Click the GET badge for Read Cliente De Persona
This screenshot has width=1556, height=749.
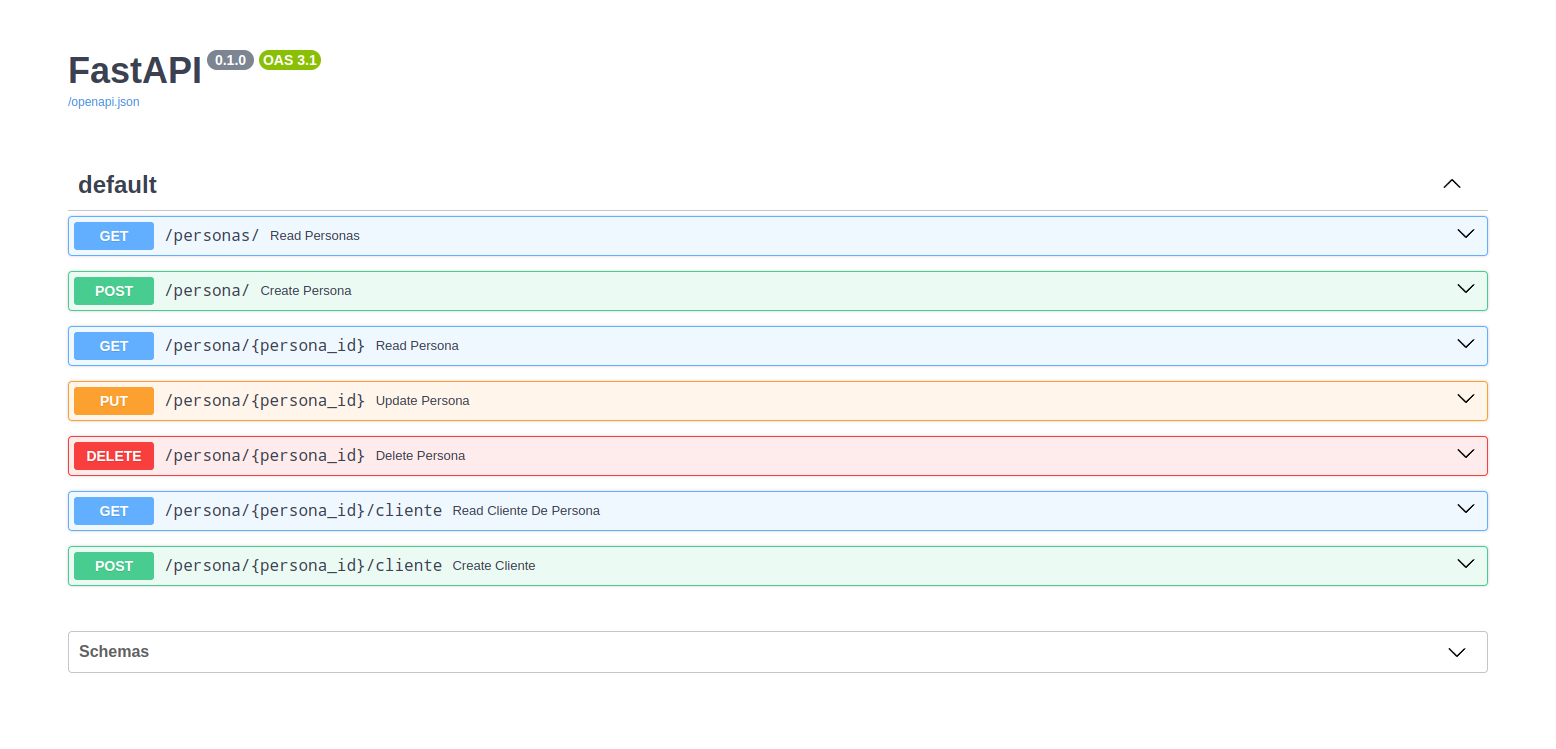point(114,511)
